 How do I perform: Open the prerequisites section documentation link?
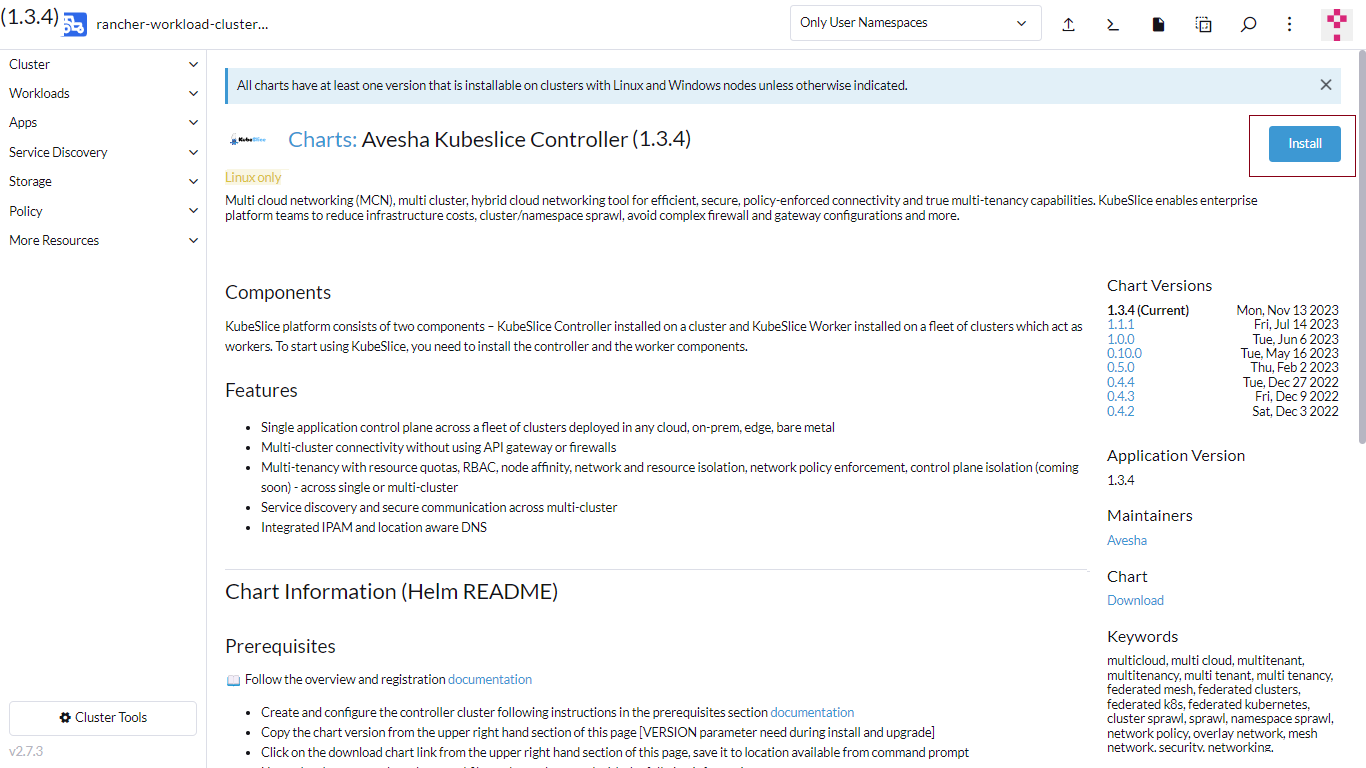[x=812, y=712]
